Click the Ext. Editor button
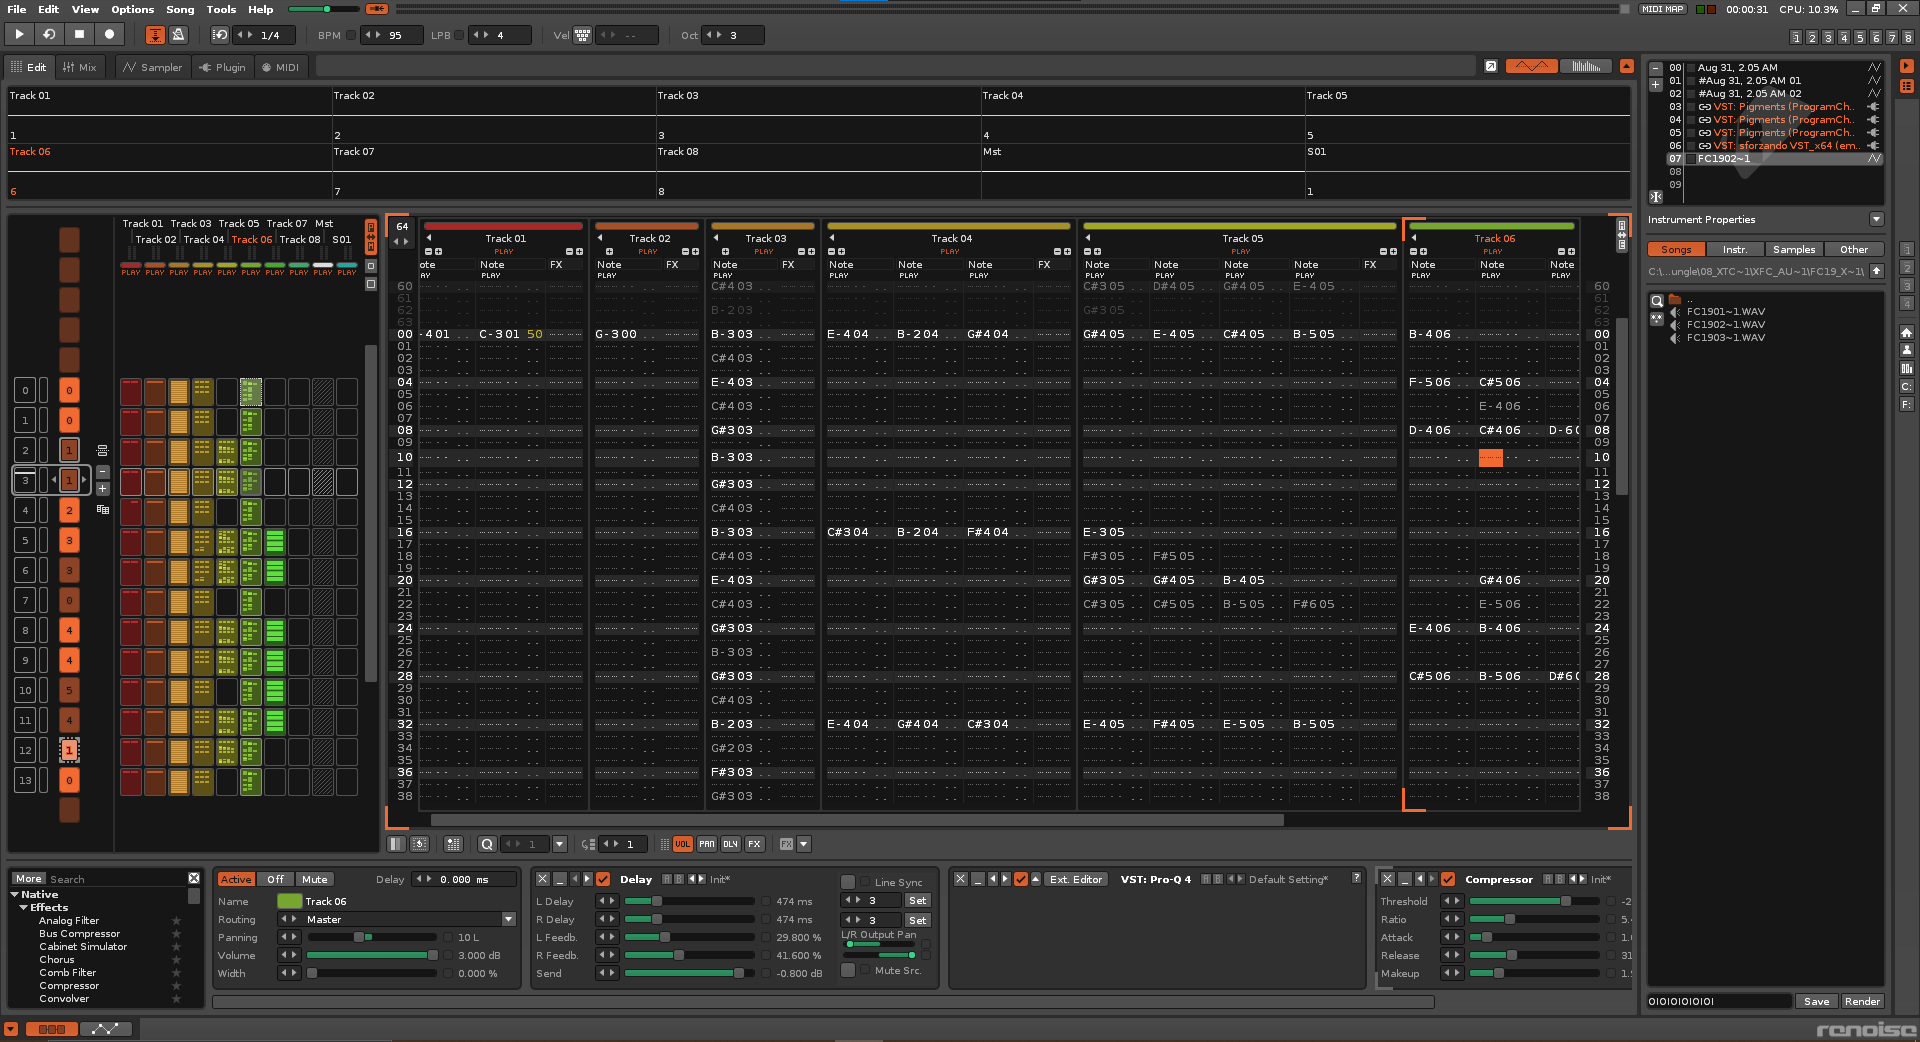Image resolution: width=1920 pixels, height=1042 pixels. 1075,879
